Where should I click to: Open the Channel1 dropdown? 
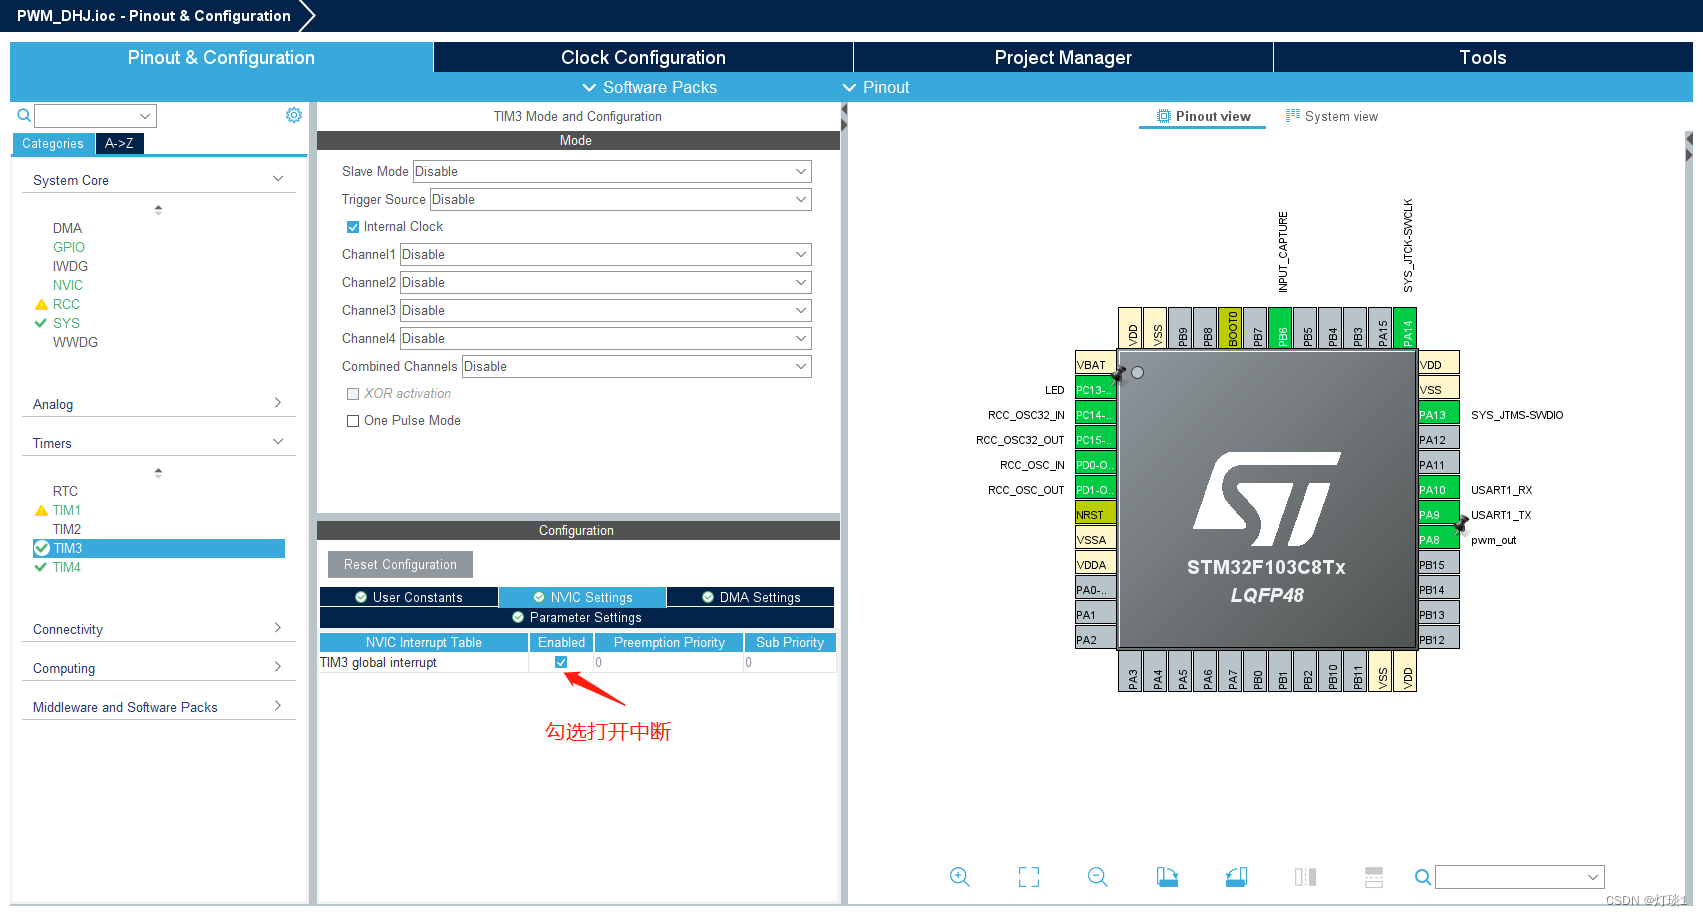pyautogui.click(x=606, y=255)
